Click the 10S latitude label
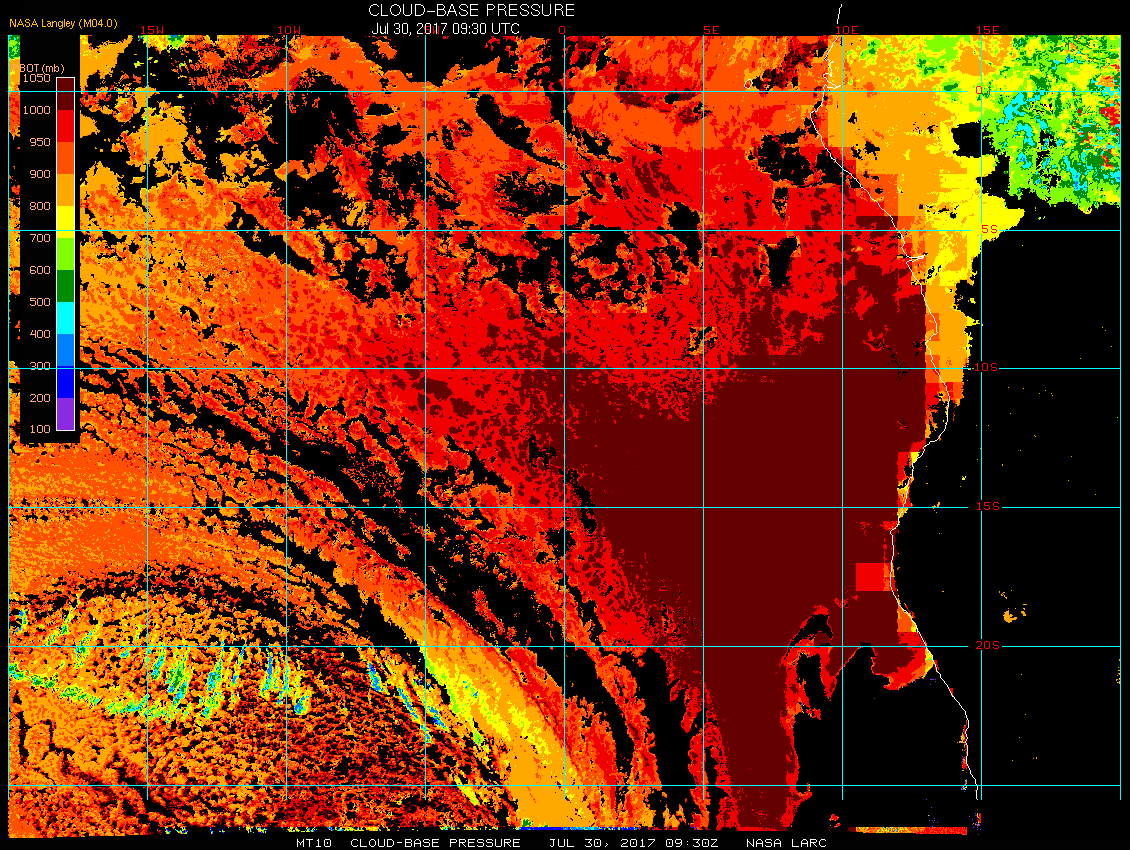The height and width of the screenshot is (850, 1130). click(986, 368)
